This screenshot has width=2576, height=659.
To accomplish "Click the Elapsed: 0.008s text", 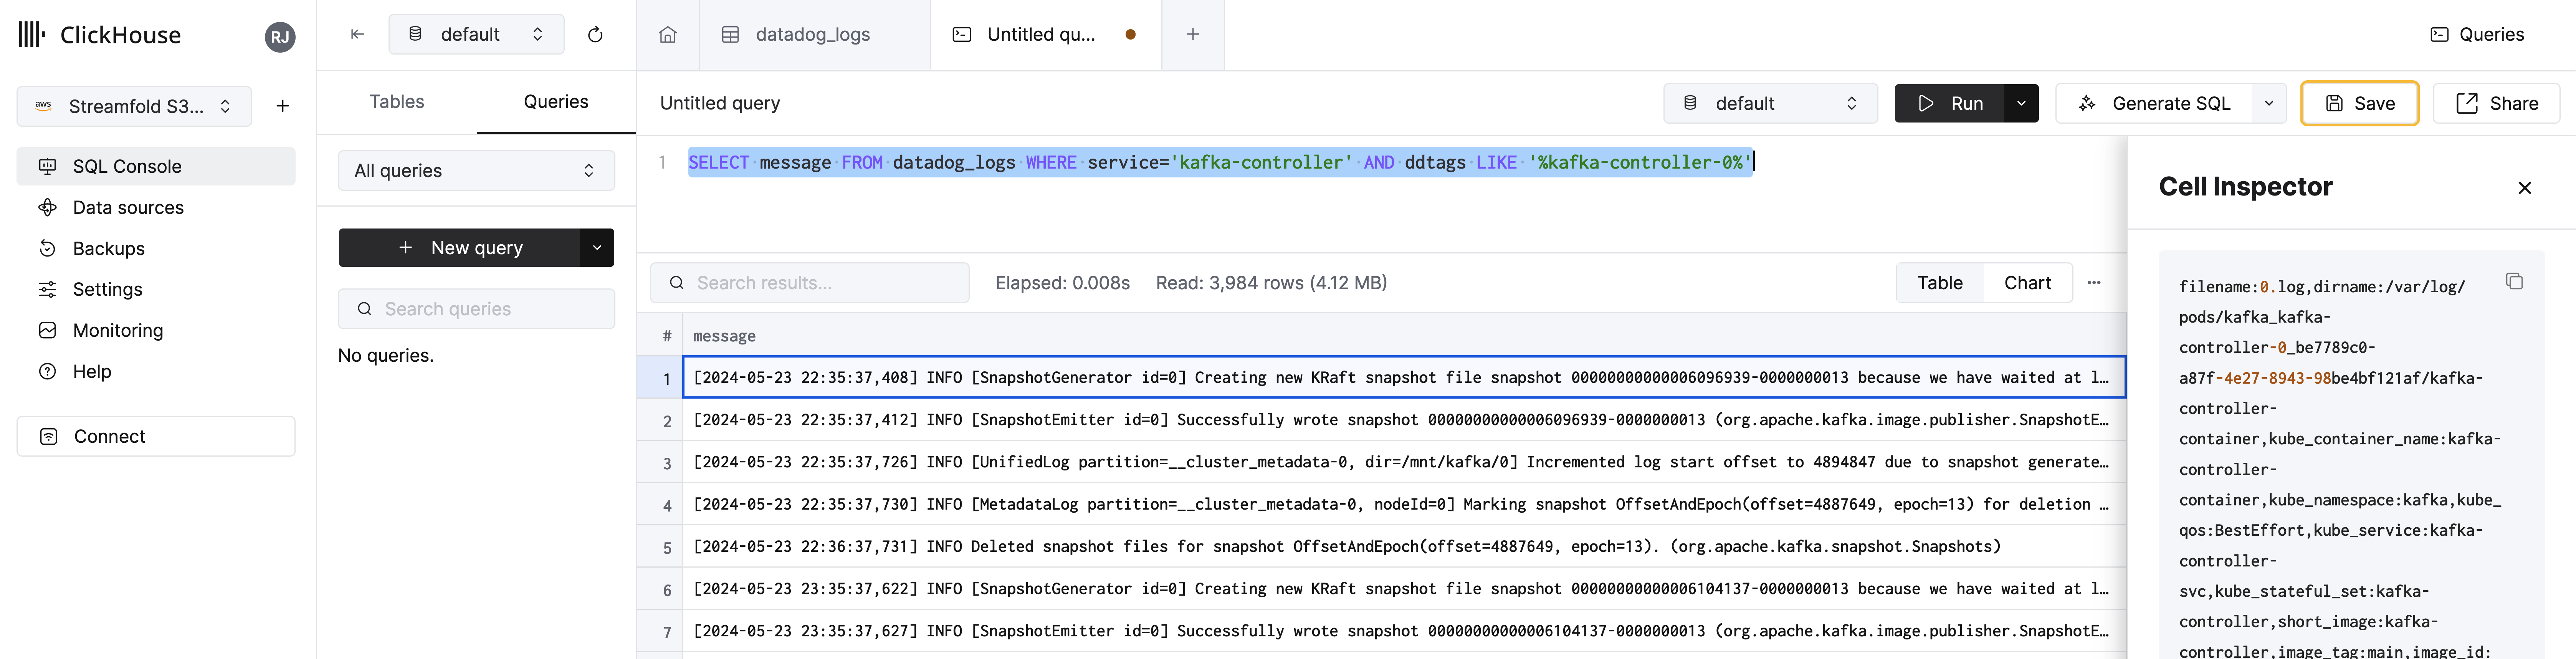I will (x=1062, y=283).
